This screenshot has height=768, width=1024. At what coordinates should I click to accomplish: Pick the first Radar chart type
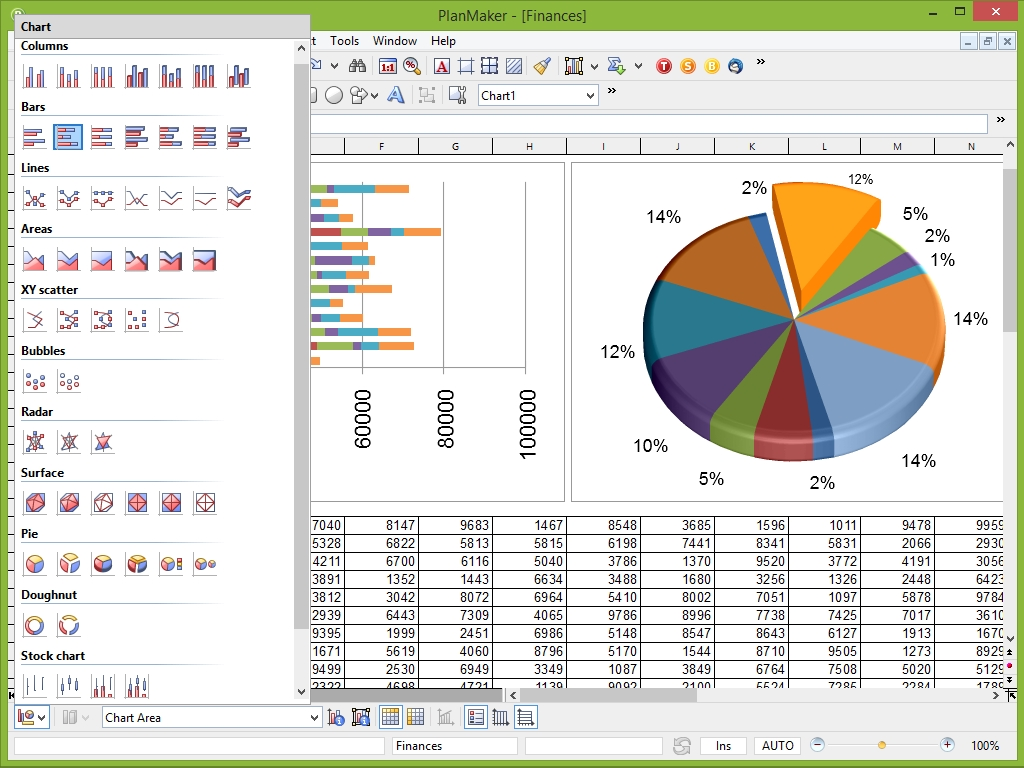pyautogui.click(x=35, y=442)
